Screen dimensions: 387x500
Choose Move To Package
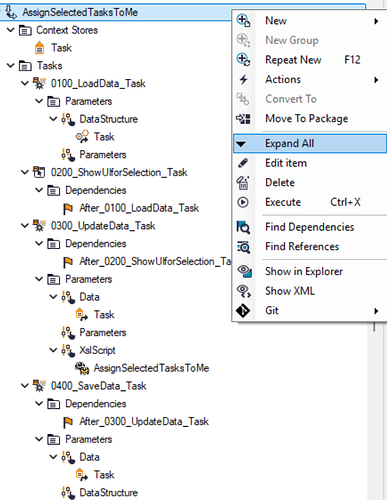pyautogui.click(x=310, y=118)
